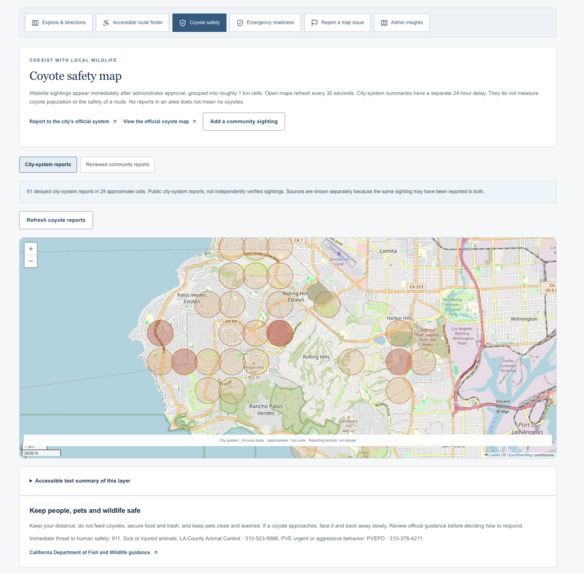Zoom out on the map with minus button
Image resolution: width=584 pixels, height=573 pixels.
[31, 261]
